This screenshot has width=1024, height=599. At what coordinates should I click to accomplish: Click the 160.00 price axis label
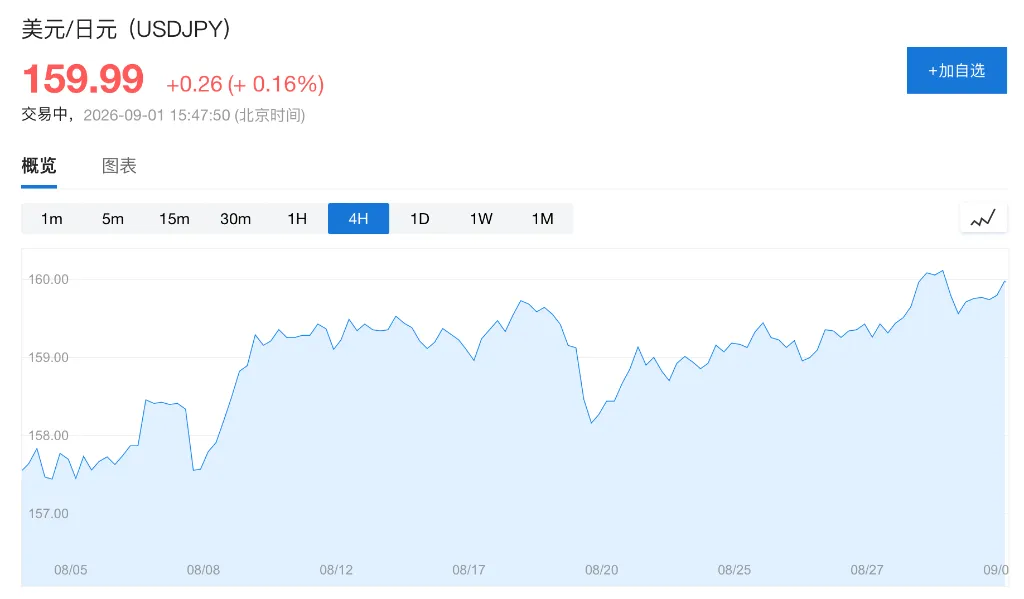48,280
